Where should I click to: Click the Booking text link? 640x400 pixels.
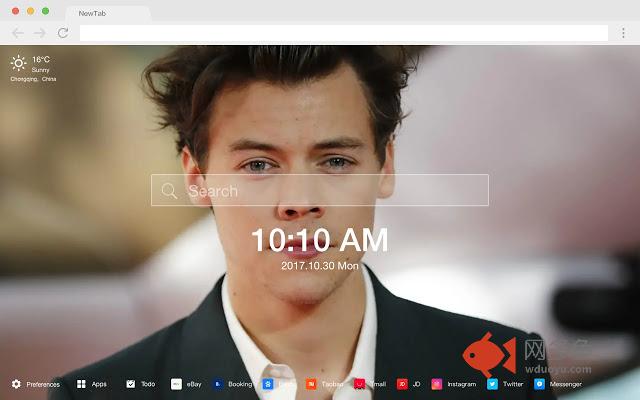[x=240, y=384]
